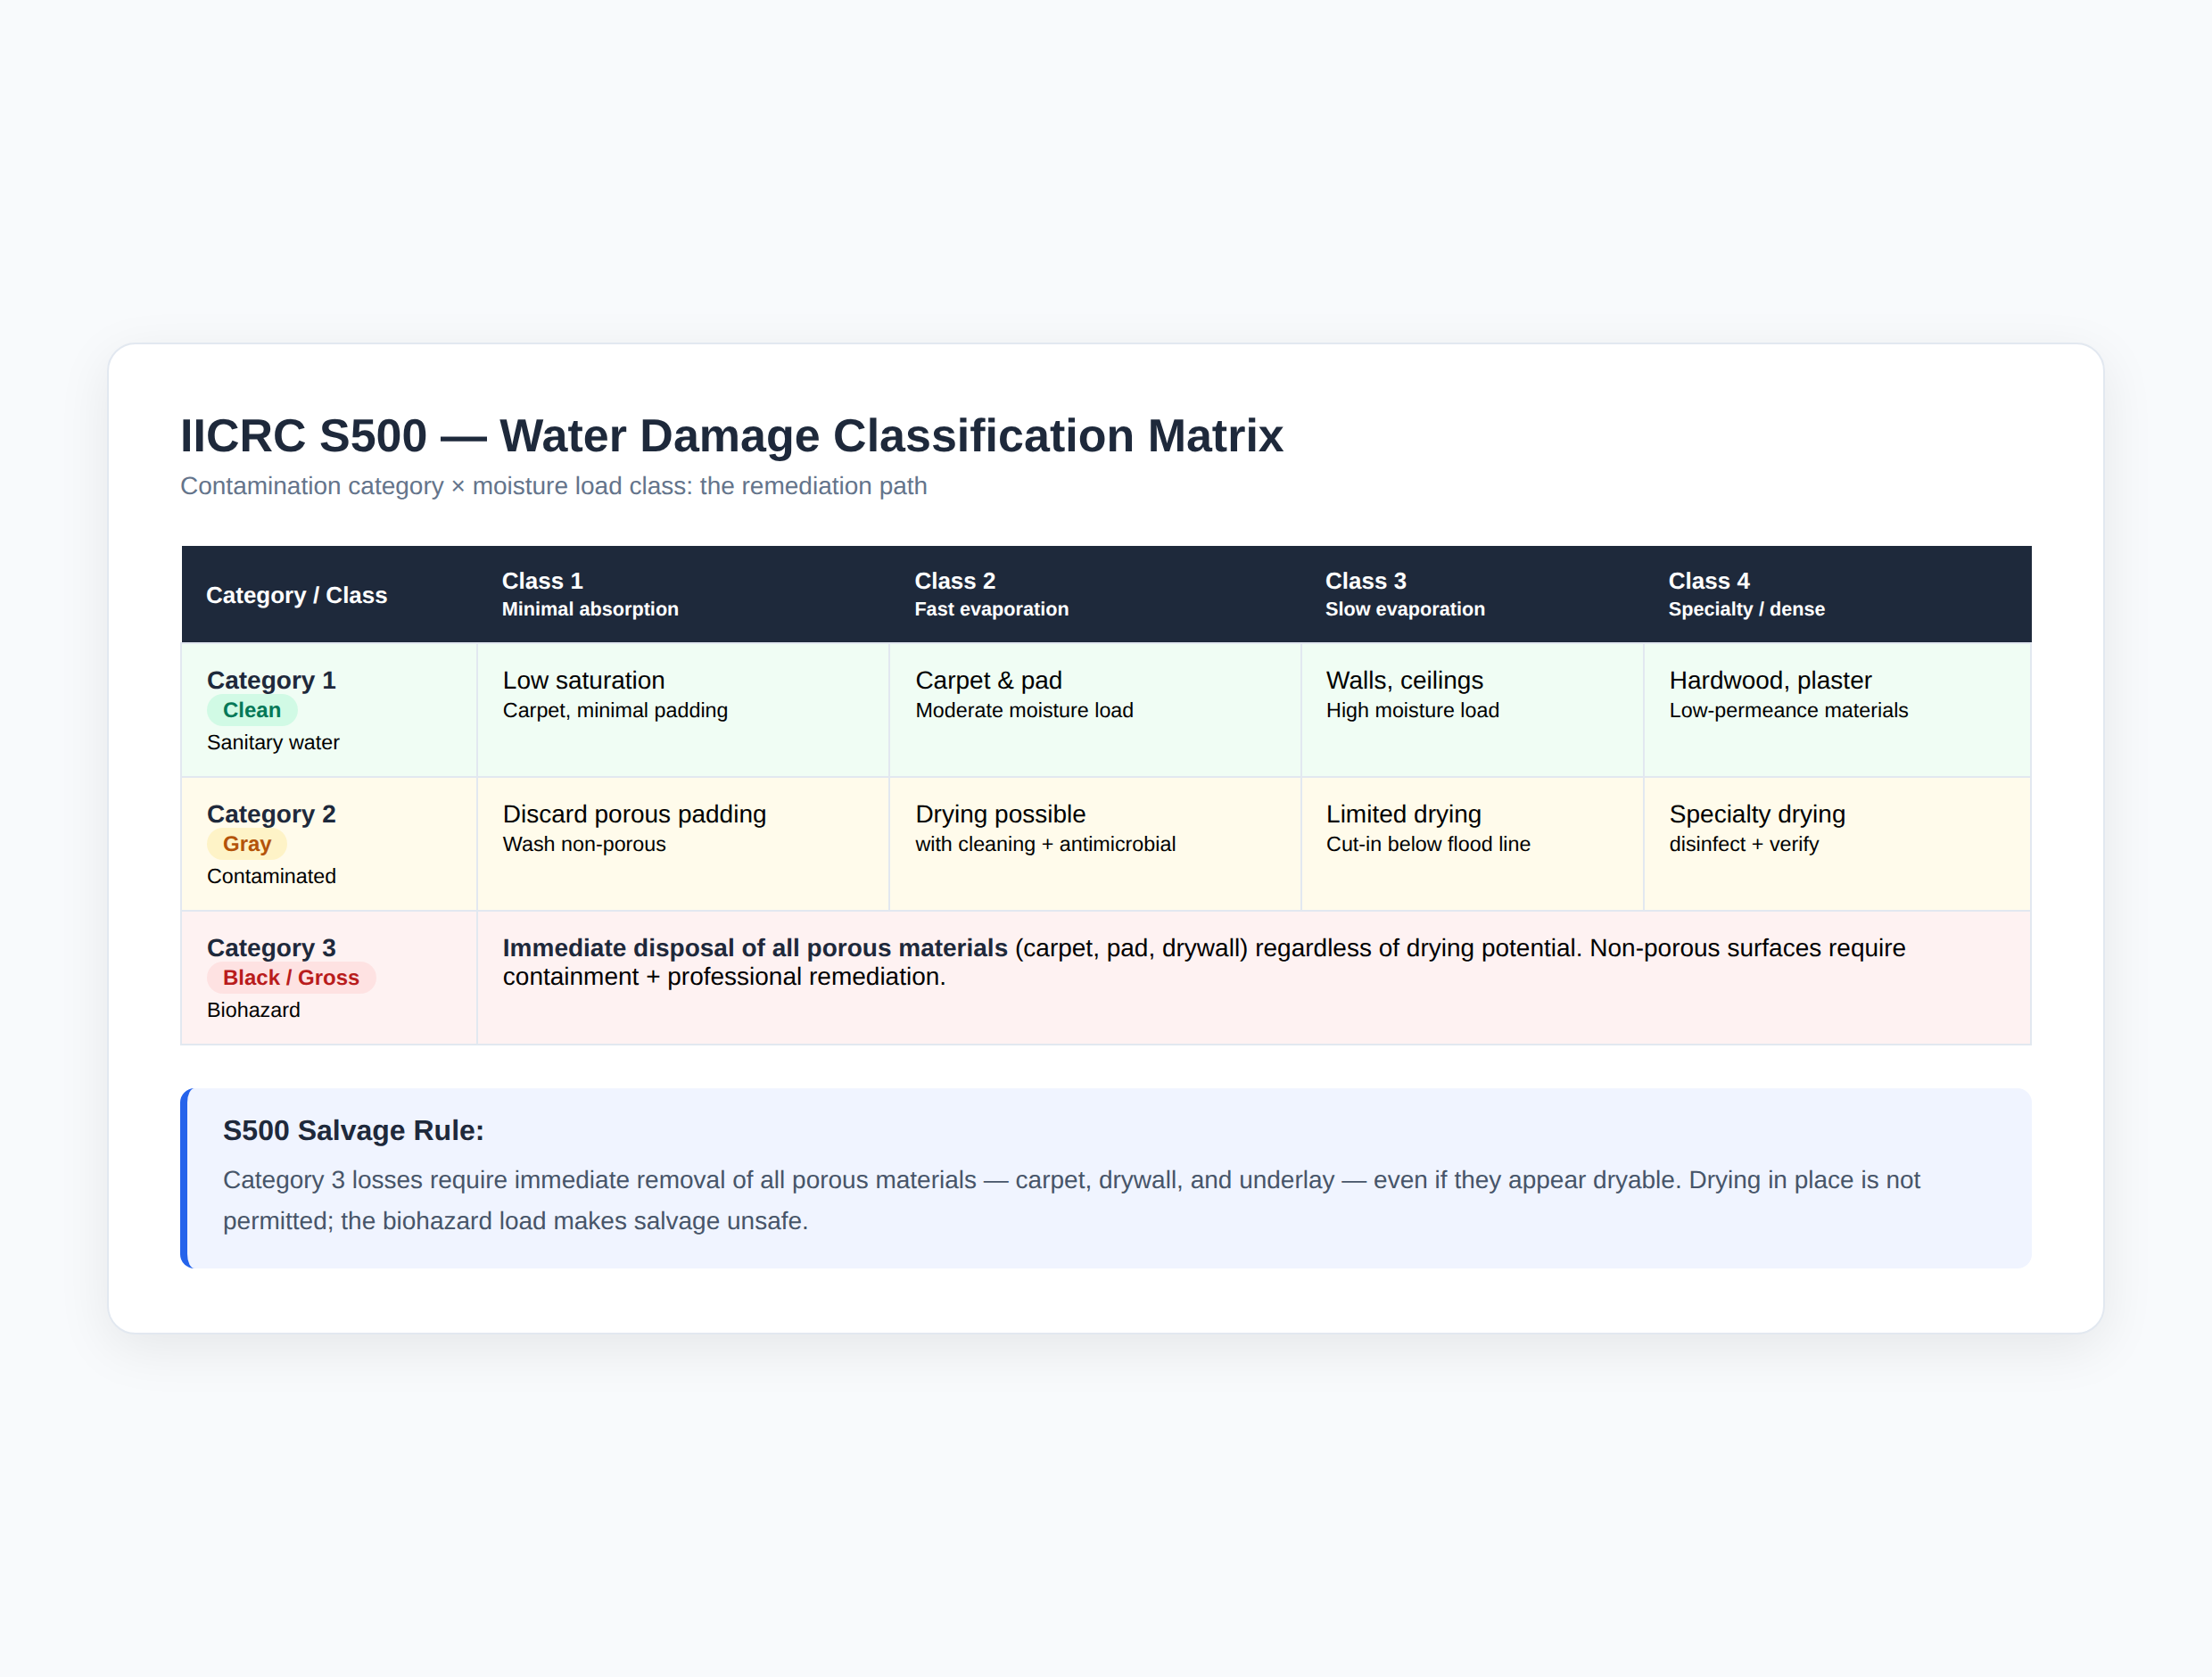Click 'Carpet, minimal padding' text
Image resolution: width=2212 pixels, height=1677 pixels.
[x=615, y=710]
